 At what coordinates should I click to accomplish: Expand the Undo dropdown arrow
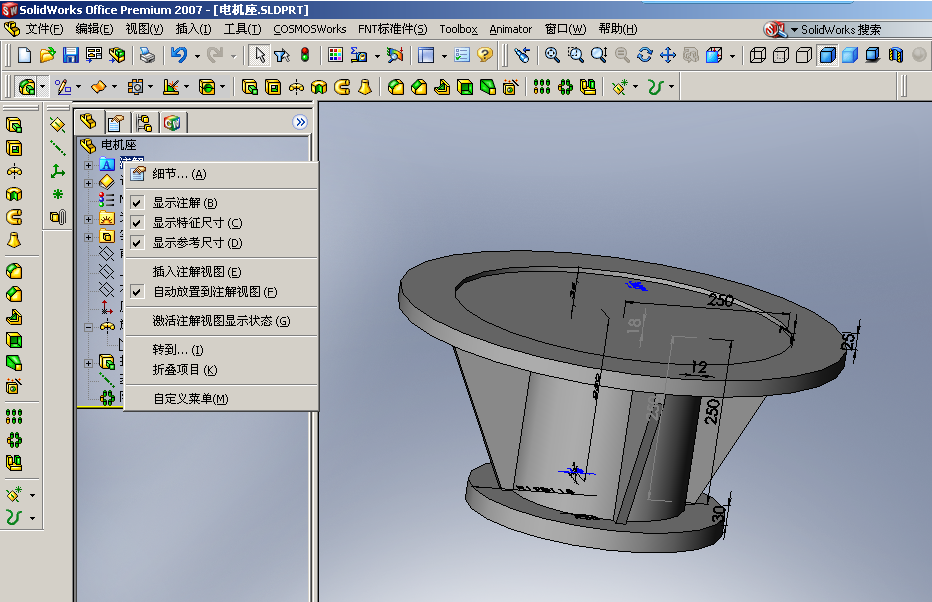point(197,56)
